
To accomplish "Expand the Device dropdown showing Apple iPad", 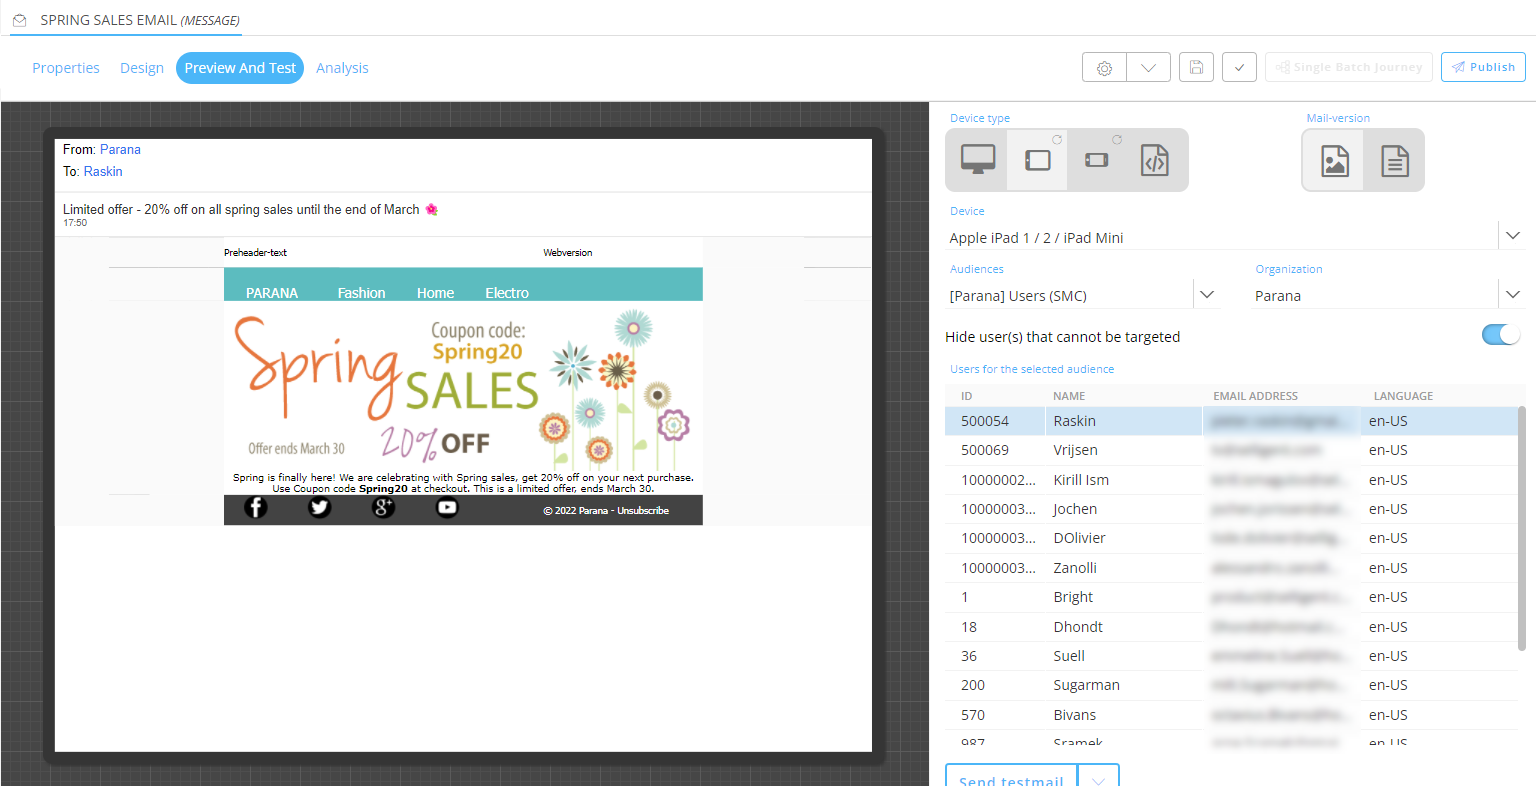I will (1512, 236).
